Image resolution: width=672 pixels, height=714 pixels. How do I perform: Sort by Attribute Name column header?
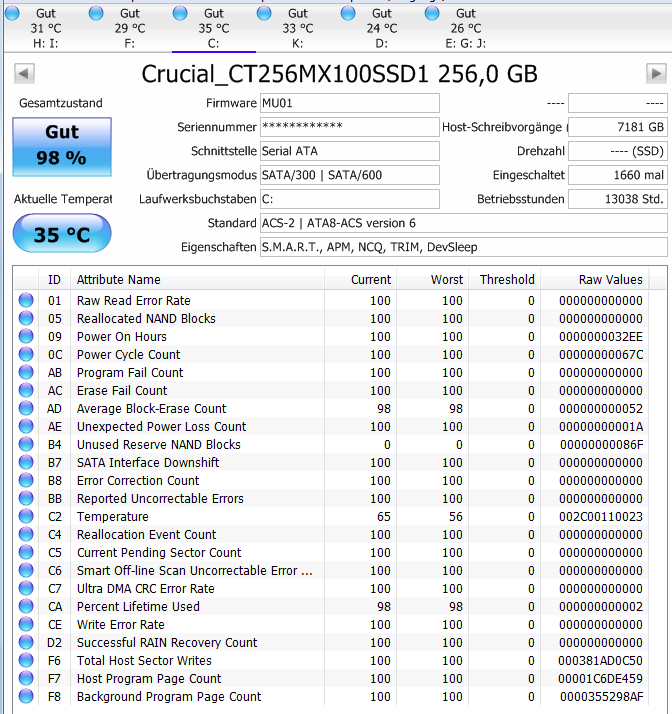pyautogui.click(x=198, y=280)
